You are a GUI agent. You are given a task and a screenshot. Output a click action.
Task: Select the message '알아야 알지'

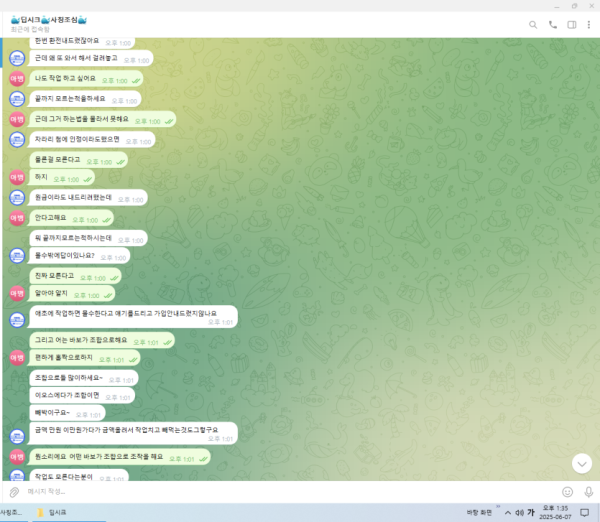[72, 294]
